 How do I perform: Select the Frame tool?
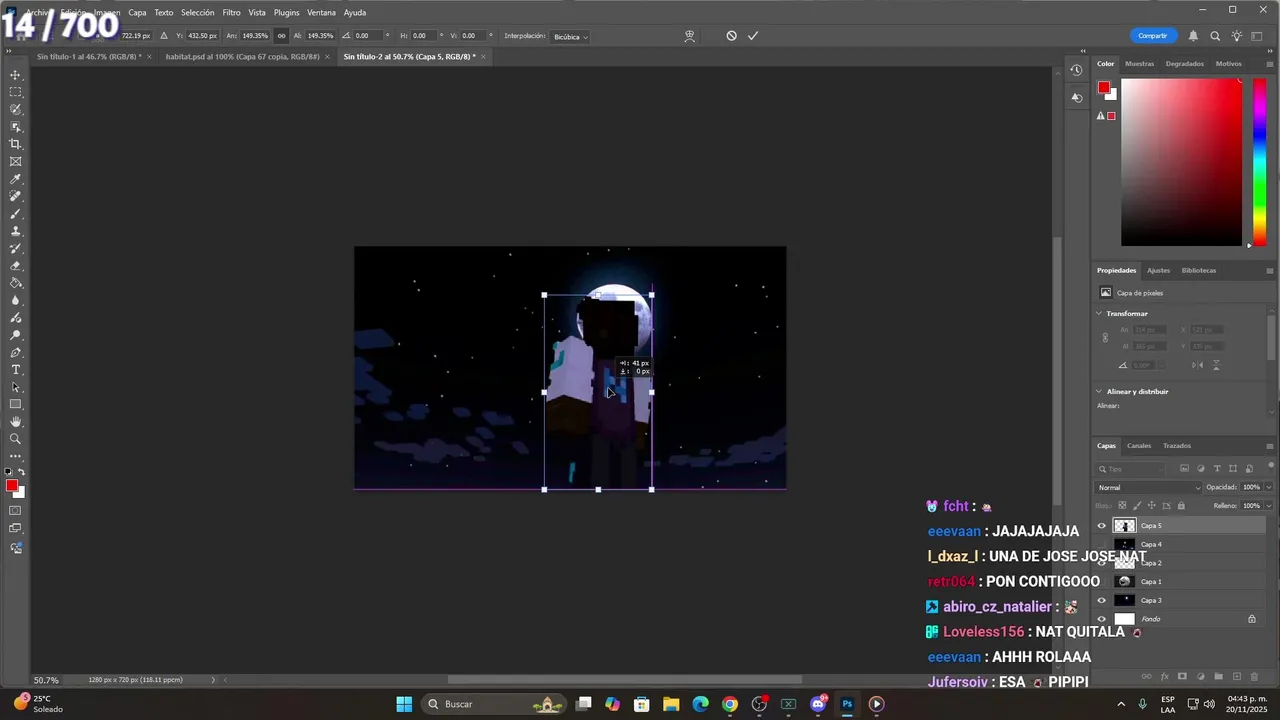(15, 161)
